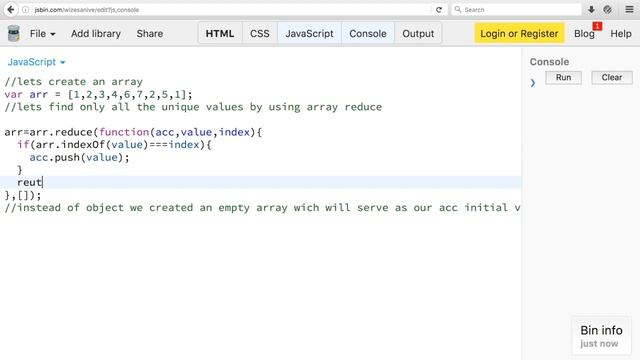Toggle the JavaScript panel tab
The width and height of the screenshot is (640, 360).
point(309,33)
